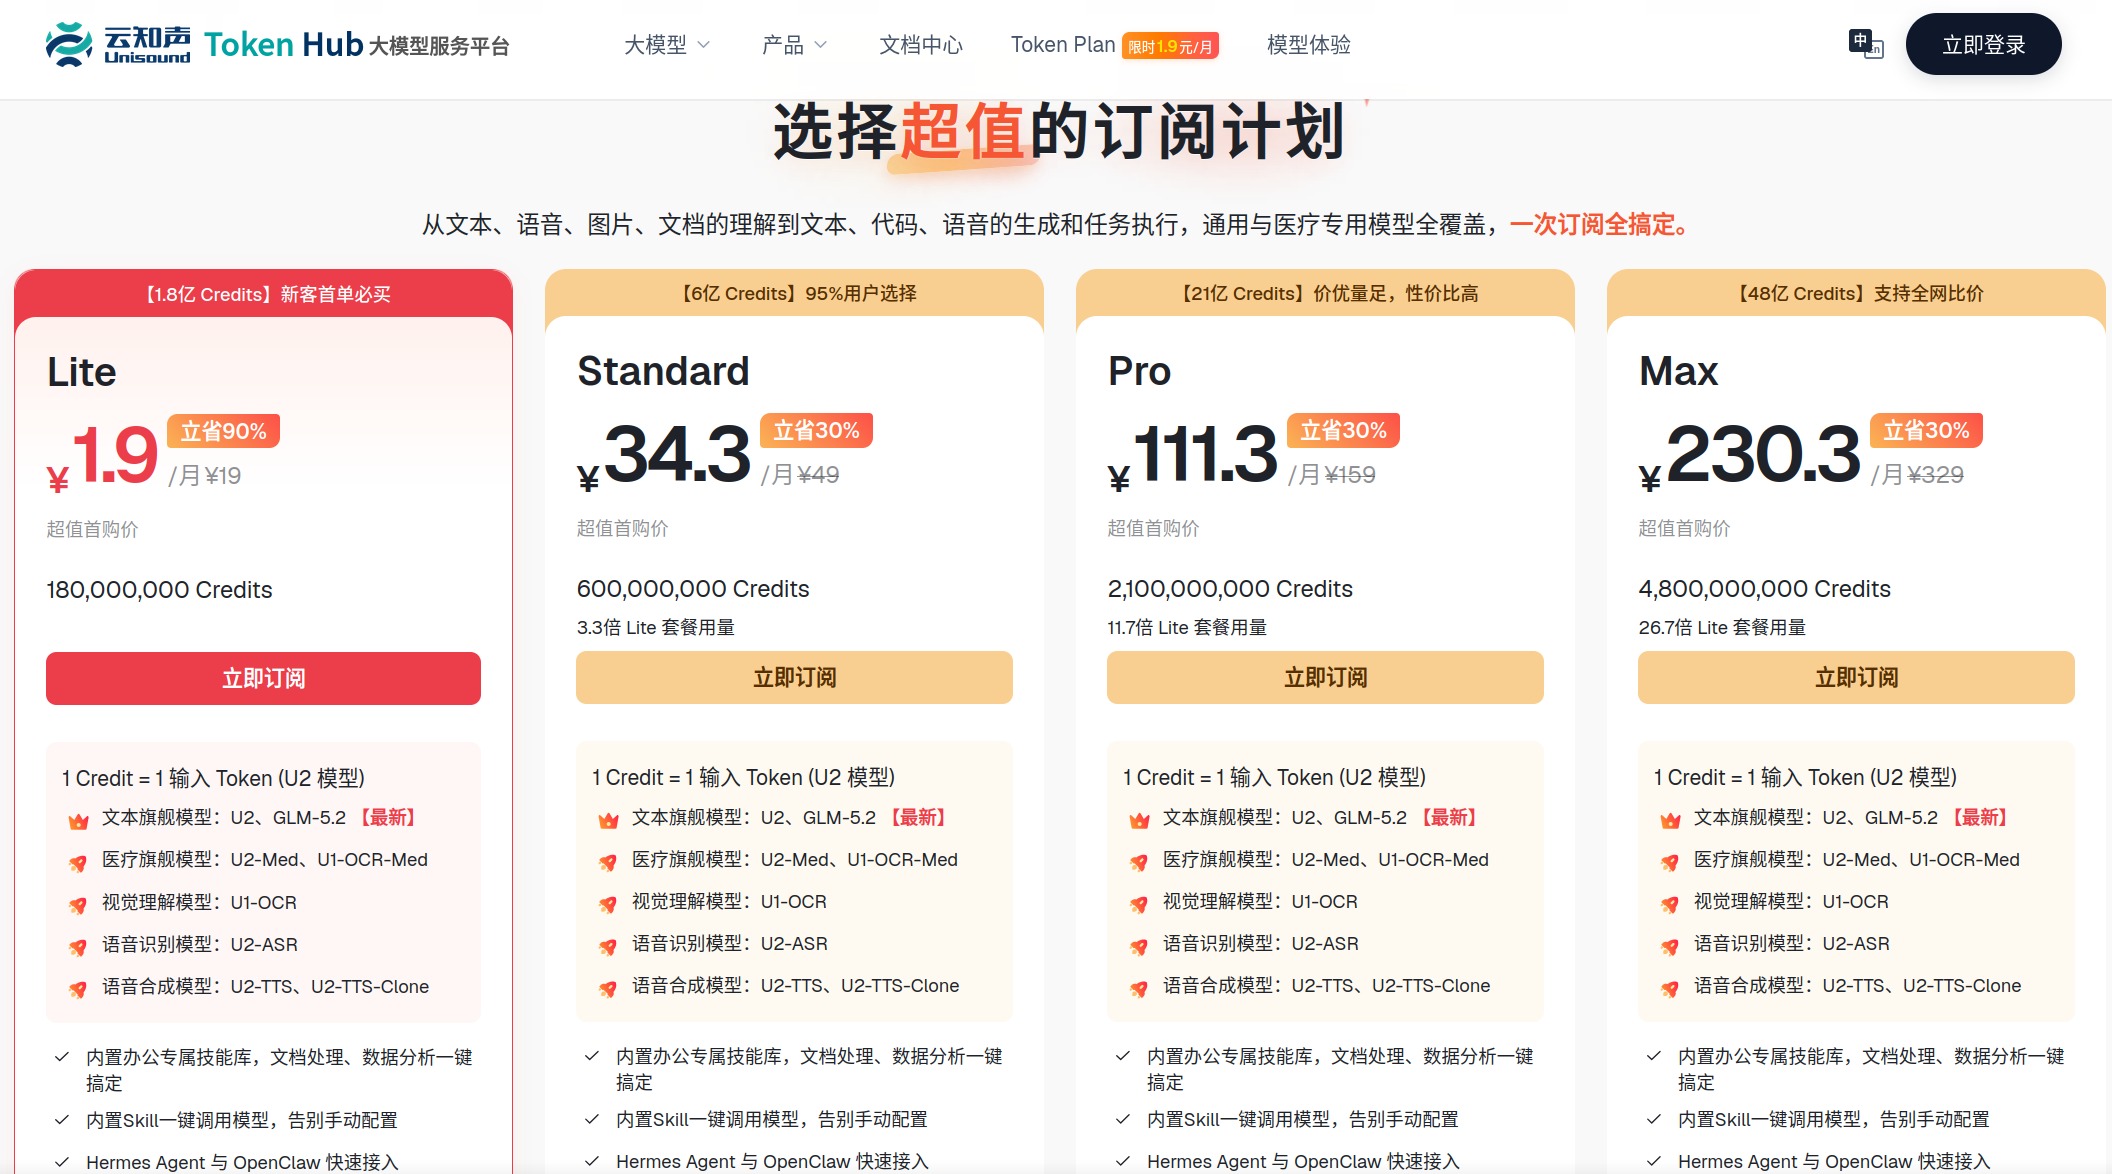Image resolution: width=2112 pixels, height=1174 pixels.
Task: Click crown icon in Pro card
Action: coord(1139,820)
